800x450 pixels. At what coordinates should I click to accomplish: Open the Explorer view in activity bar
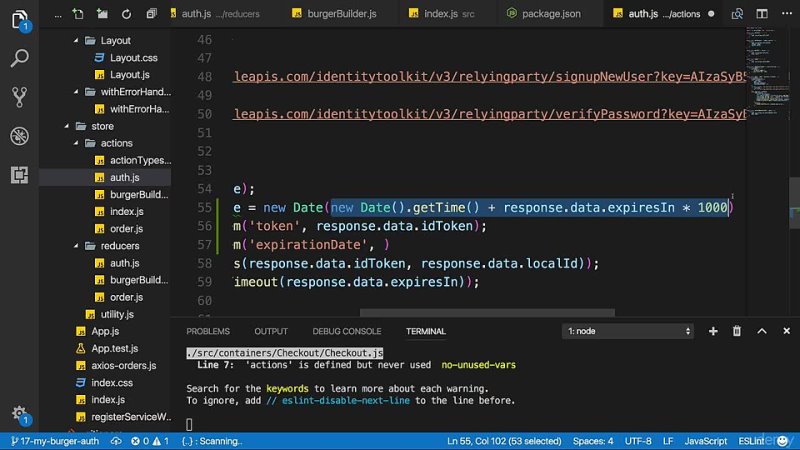[19, 19]
